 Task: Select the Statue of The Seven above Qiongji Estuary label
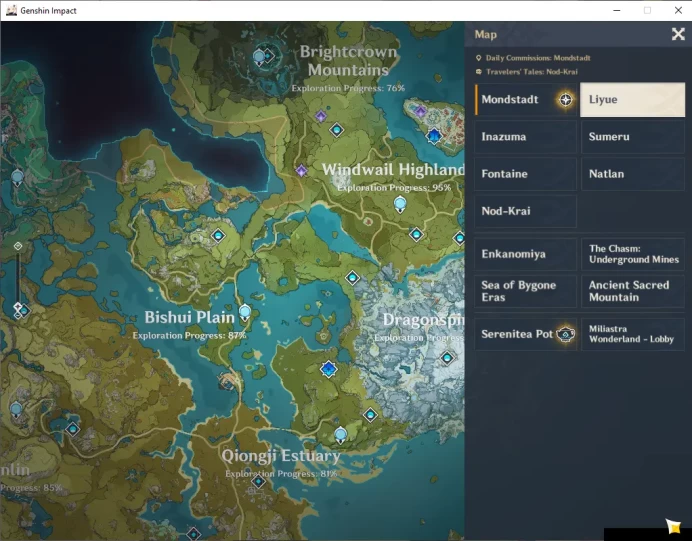click(x=340, y=436)
